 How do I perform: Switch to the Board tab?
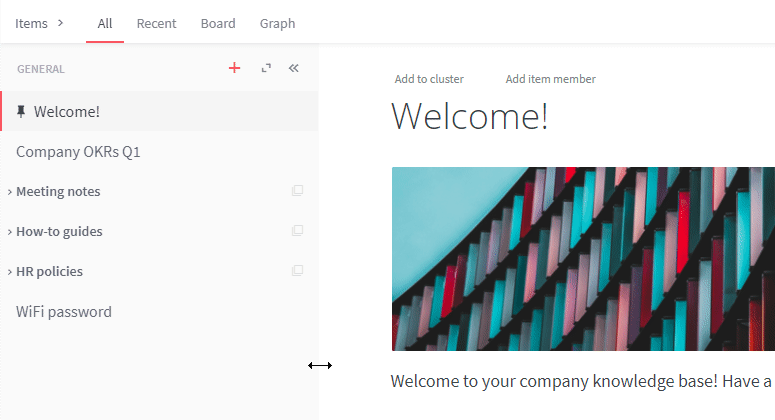coord(218,23)
